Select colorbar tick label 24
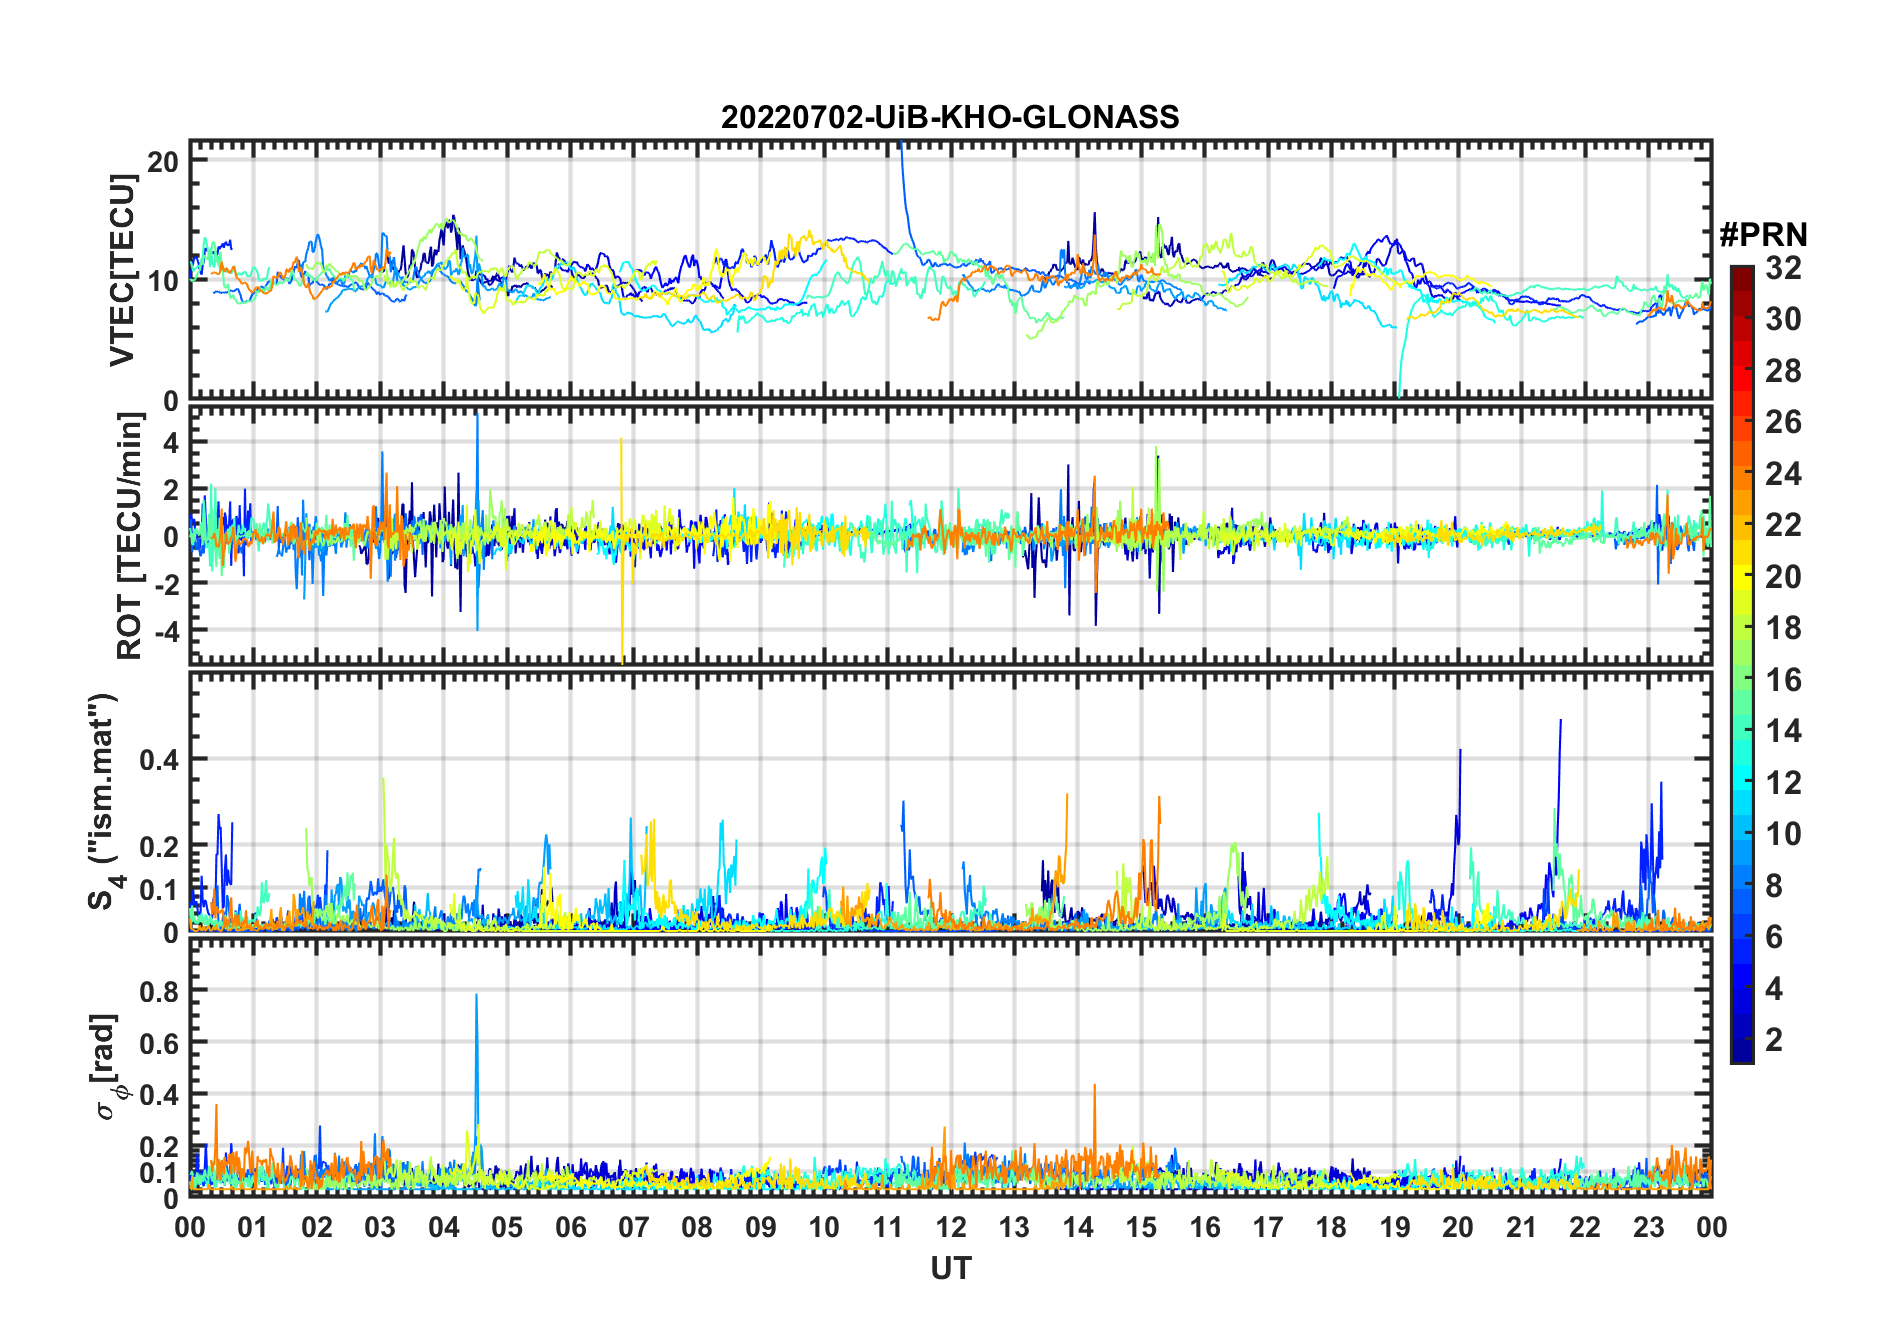 point(1783,474)
